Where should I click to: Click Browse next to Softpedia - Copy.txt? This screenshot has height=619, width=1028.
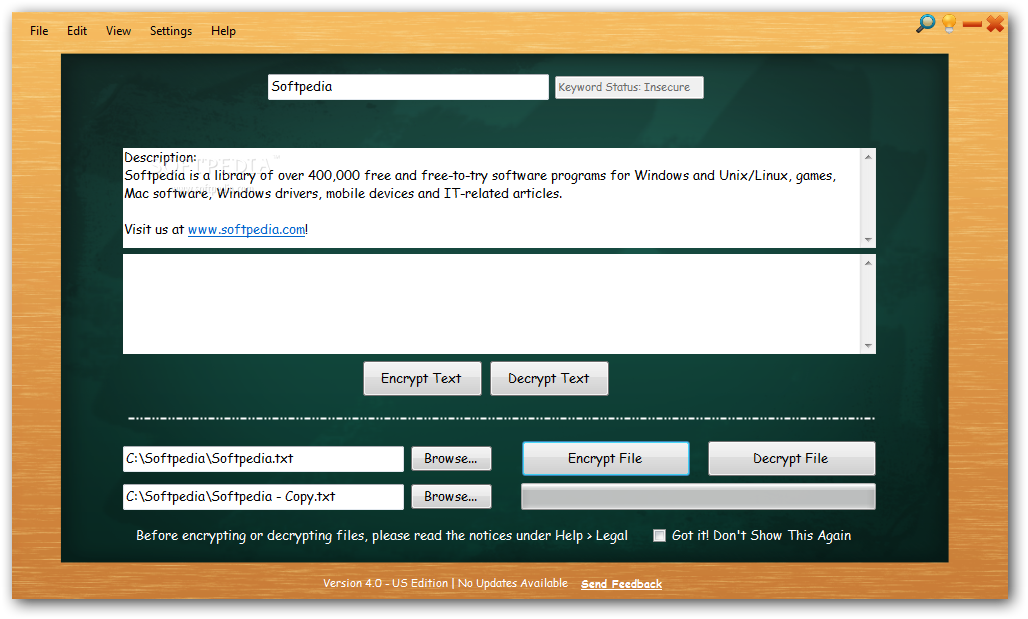click(451, 496)
